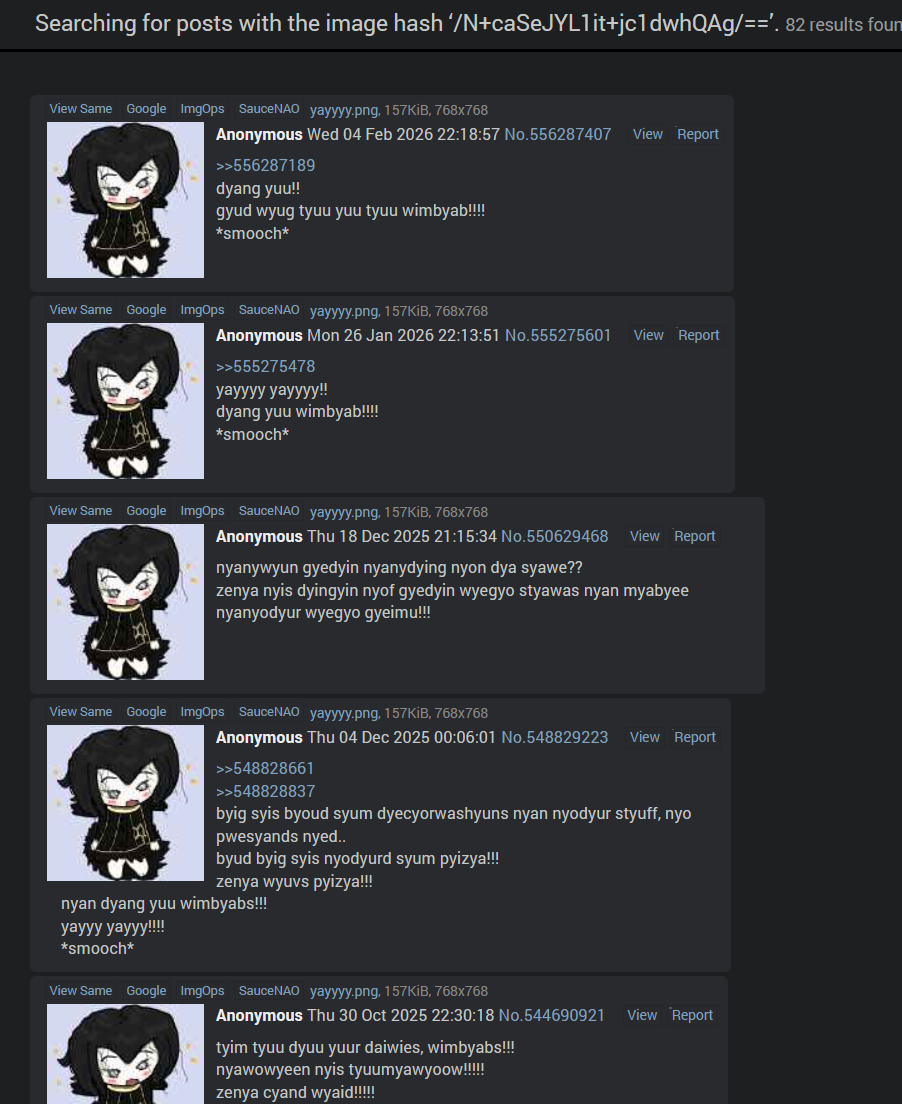View post No.555275601
The height and width of the screenshot is (1104, 902).
pos(649,335)
